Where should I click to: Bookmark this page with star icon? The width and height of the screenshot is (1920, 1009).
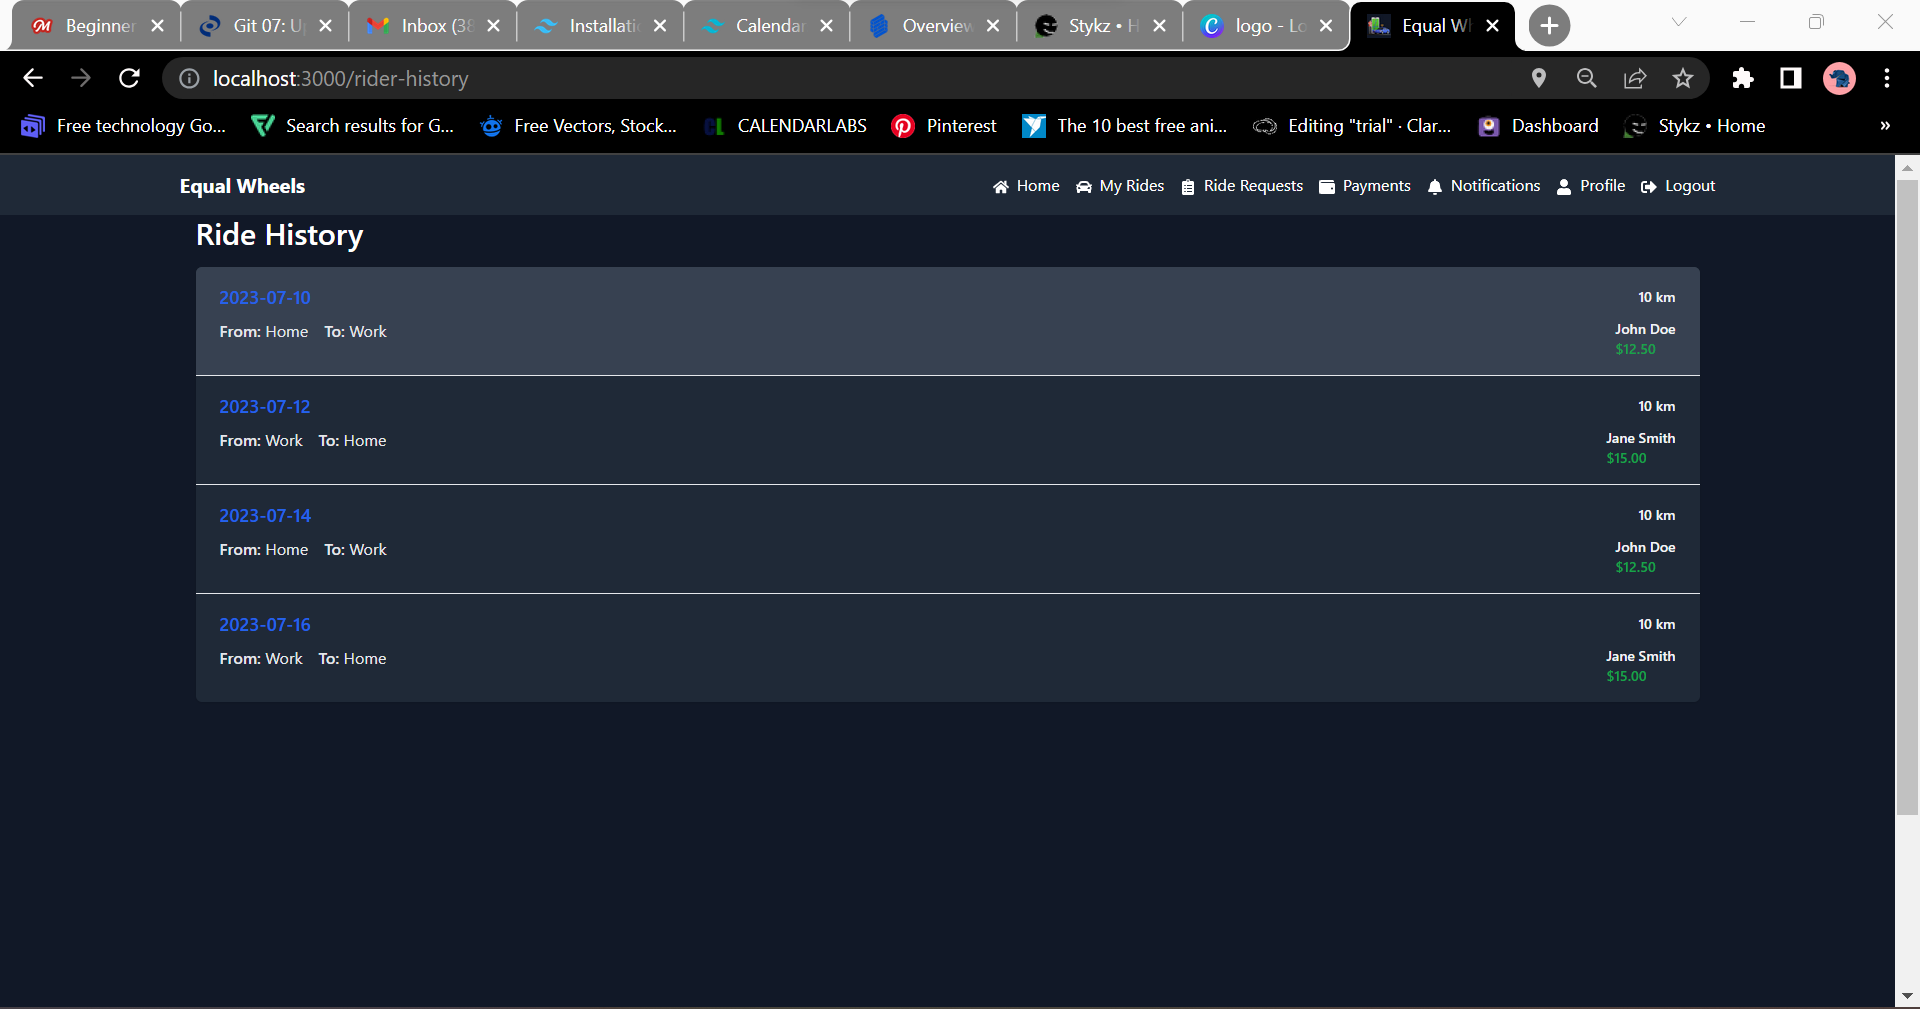coord(1683,78)
